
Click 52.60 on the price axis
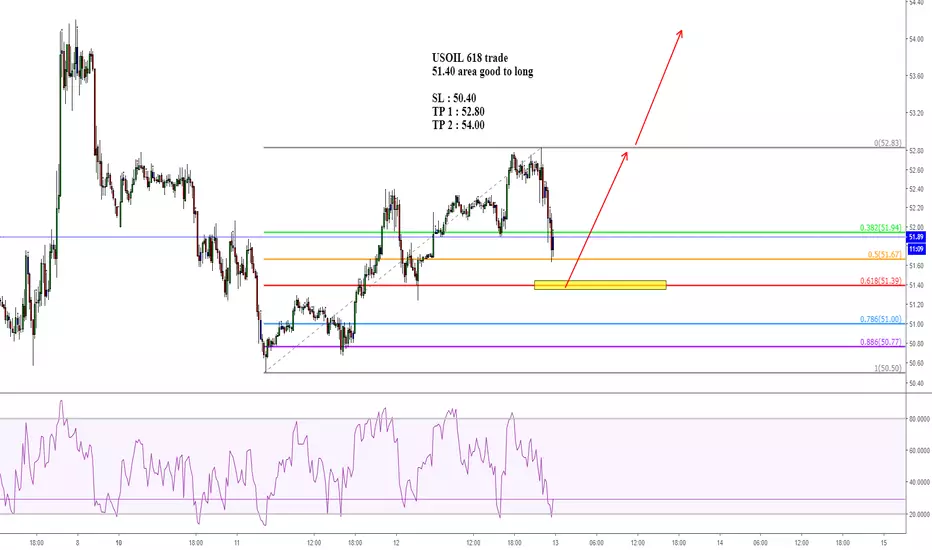pos(915,170)
